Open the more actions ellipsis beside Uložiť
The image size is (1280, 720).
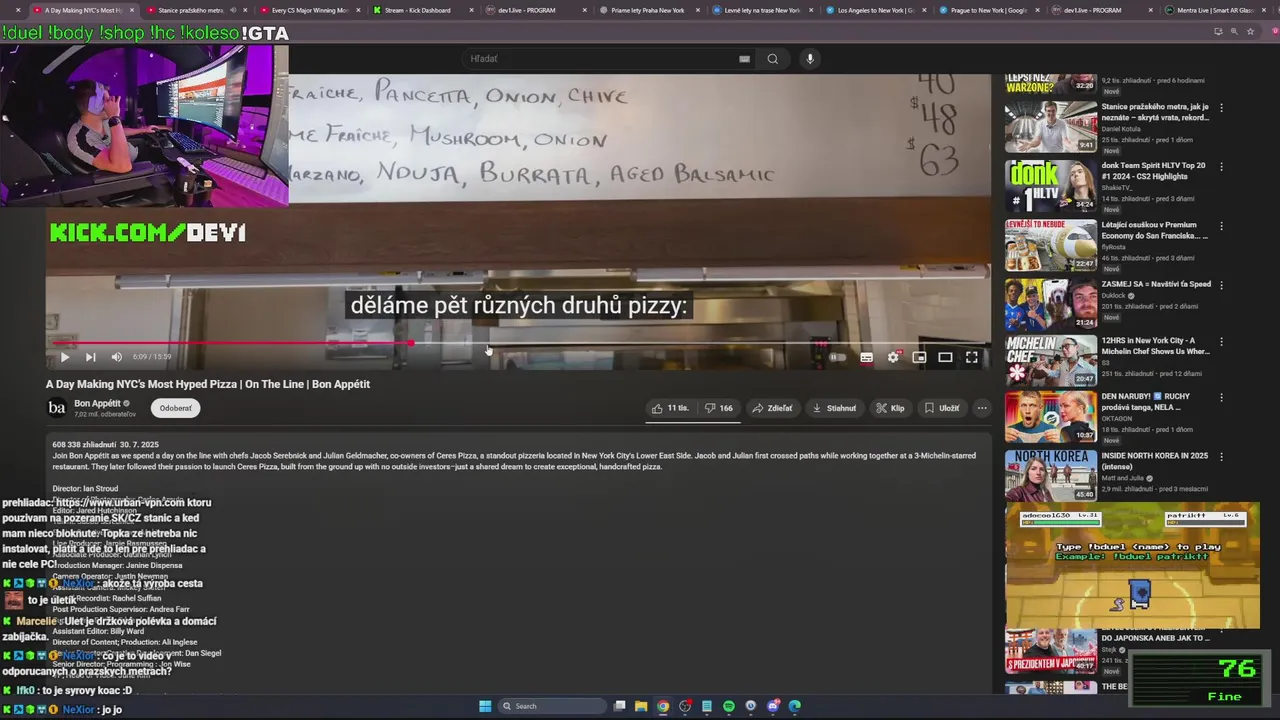(x=982, y=408)
